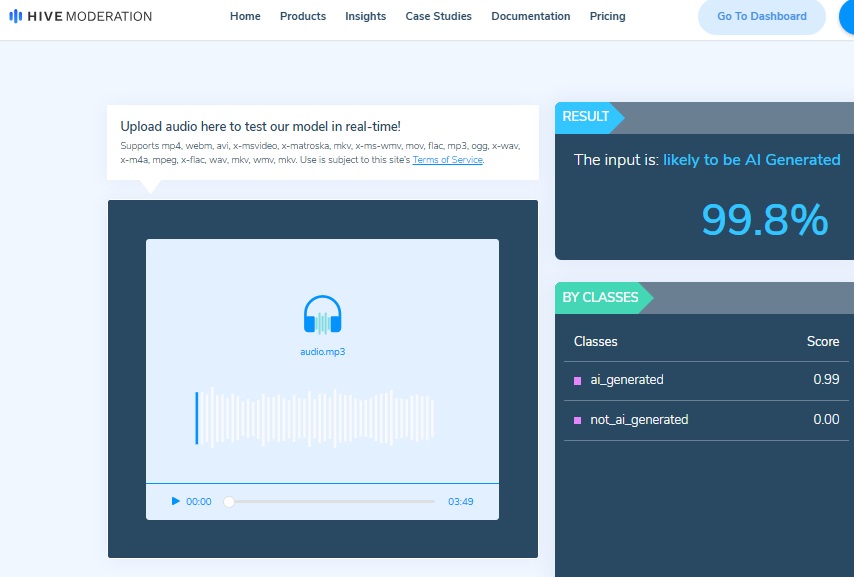
Task: Select the ai_generated class label
Action: point(627,380)
